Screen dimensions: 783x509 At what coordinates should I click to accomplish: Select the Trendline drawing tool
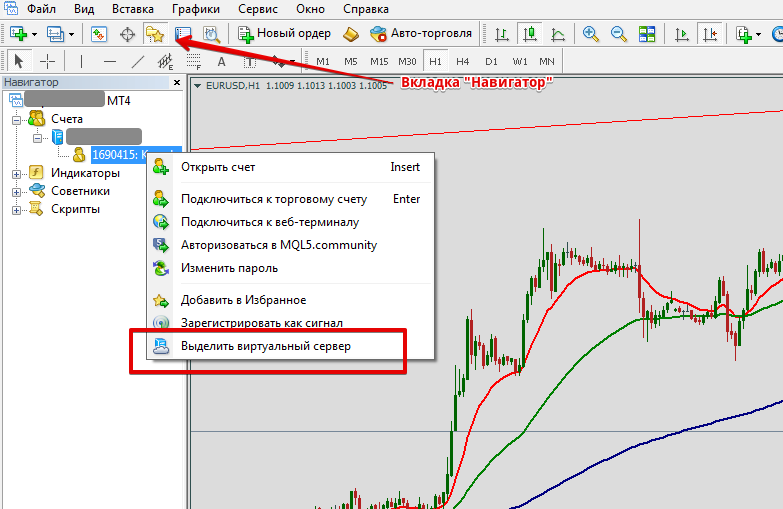pyautogui.click(x=137, y=61)
